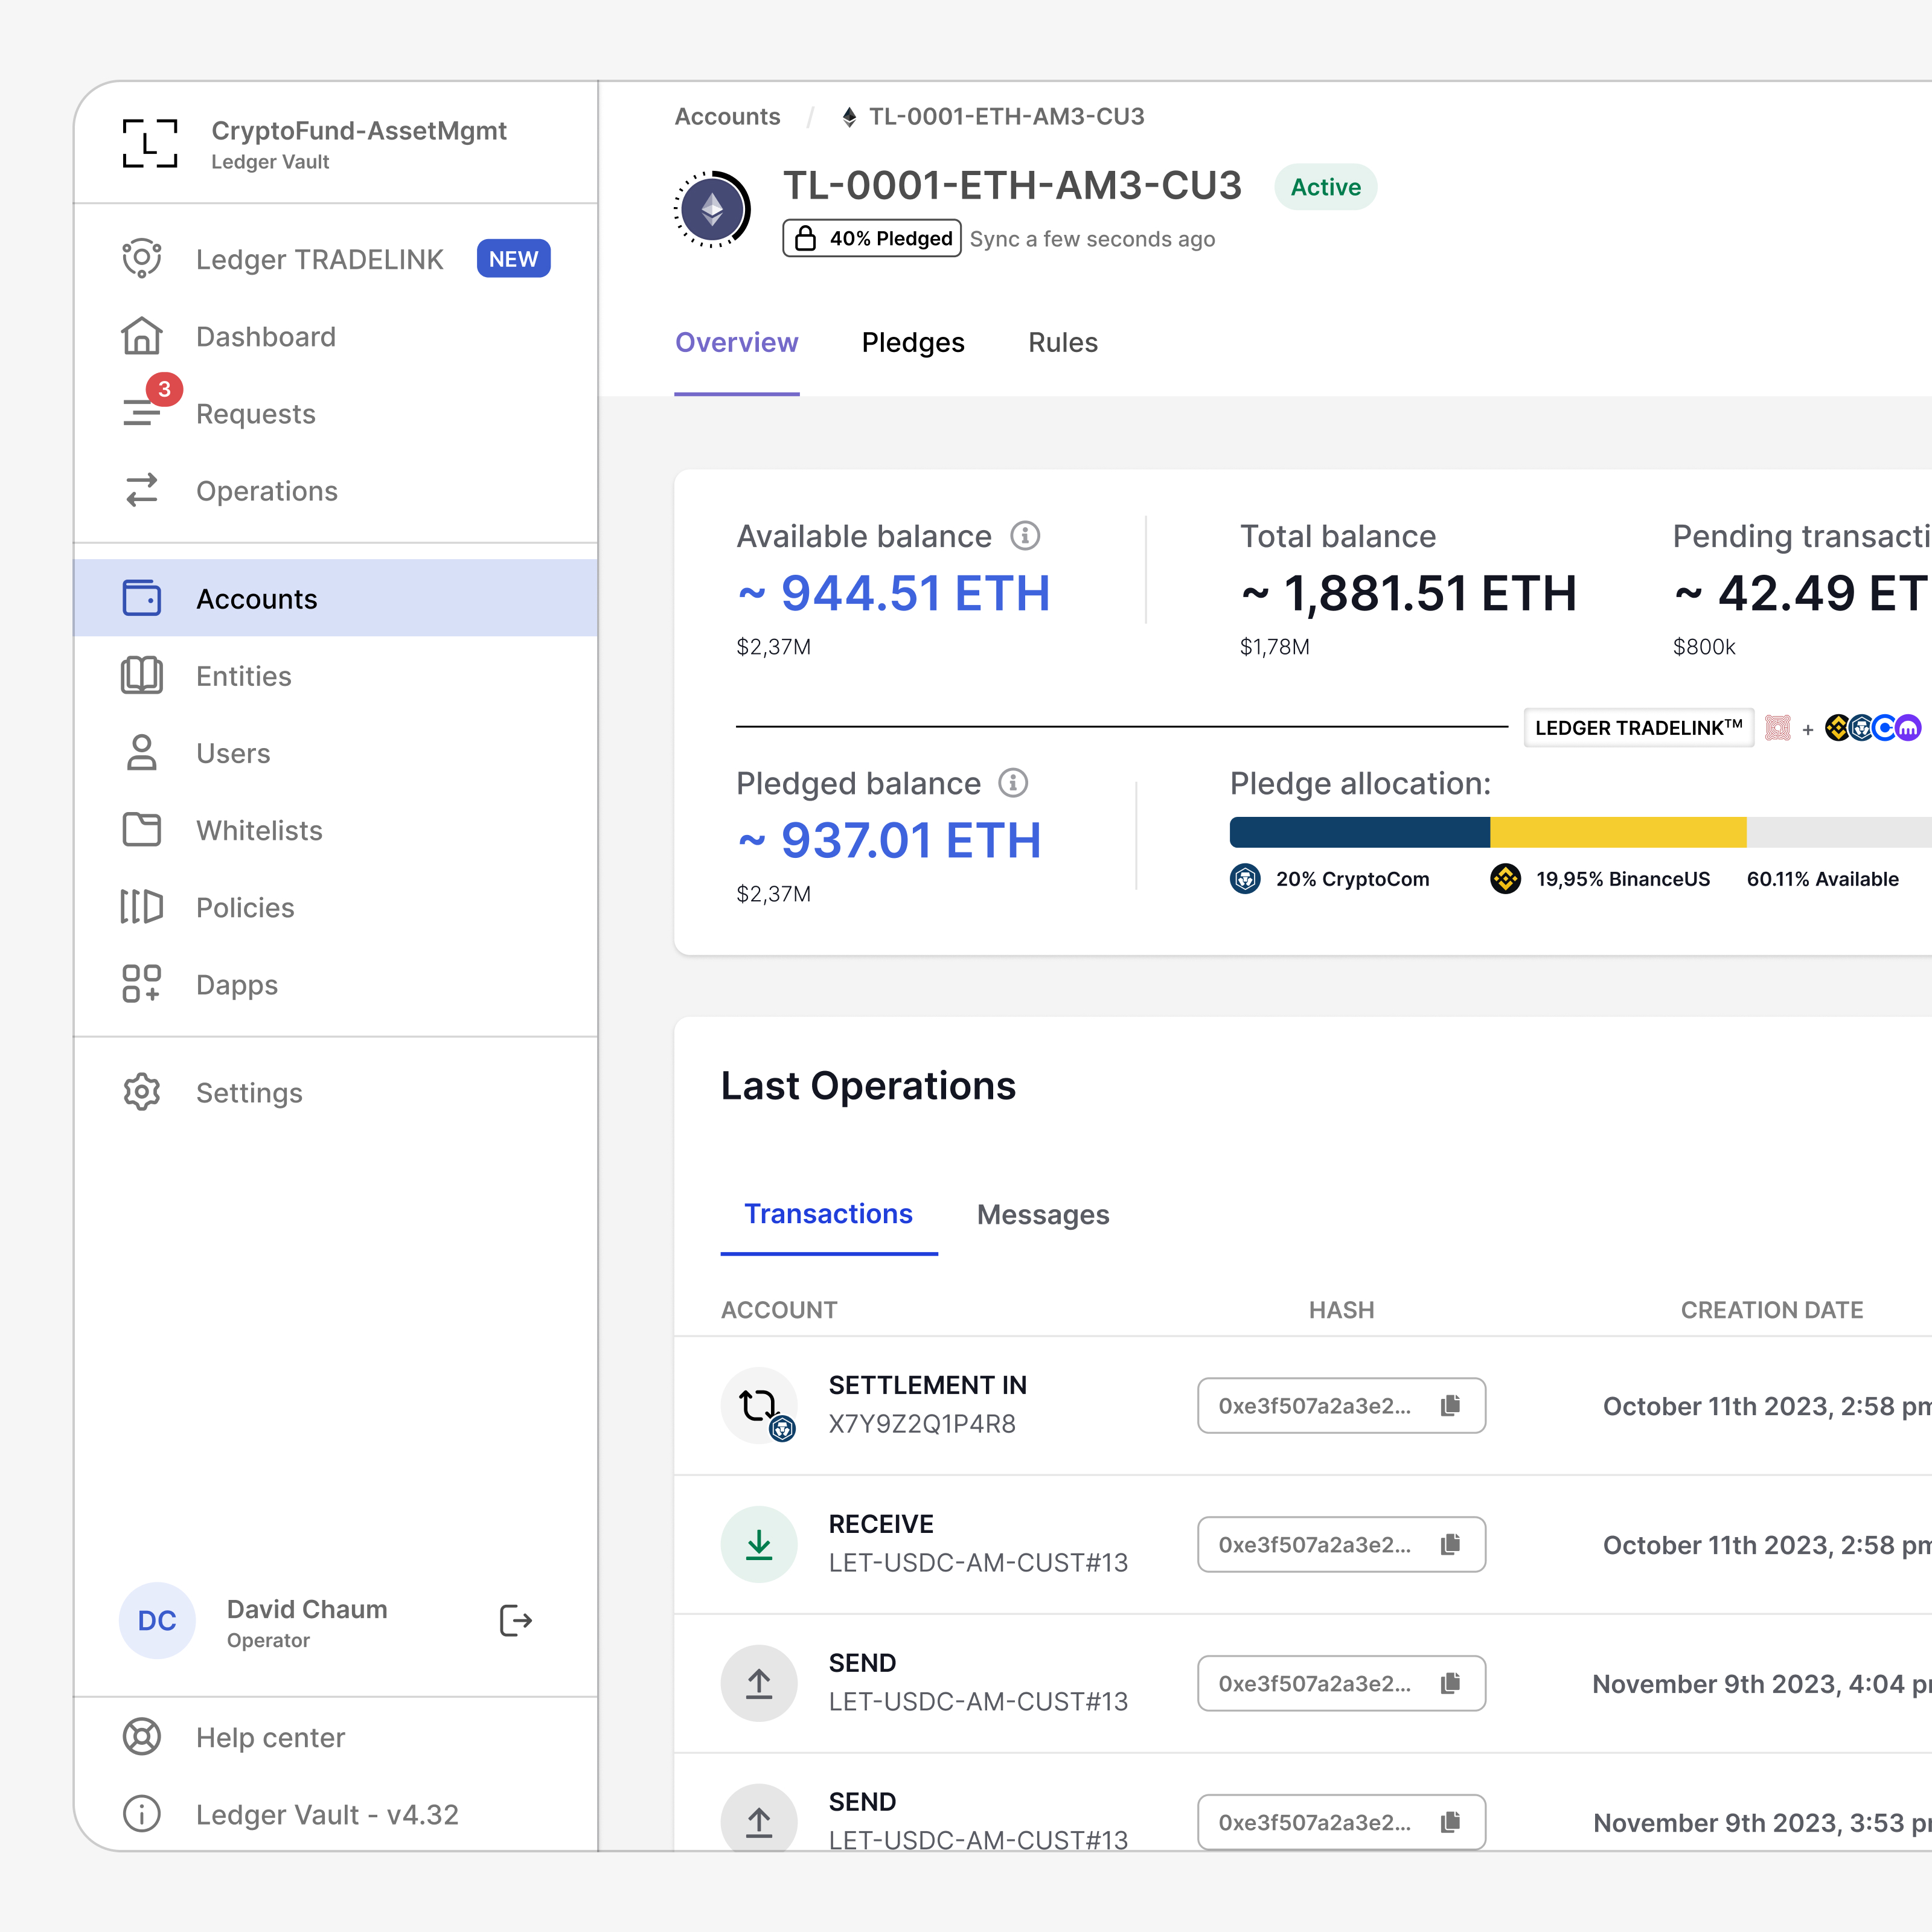This screenshot has height=1932, width=1932.
Task: Click the 40% Pledged lock badge
Action: click(x=871, y=238)
